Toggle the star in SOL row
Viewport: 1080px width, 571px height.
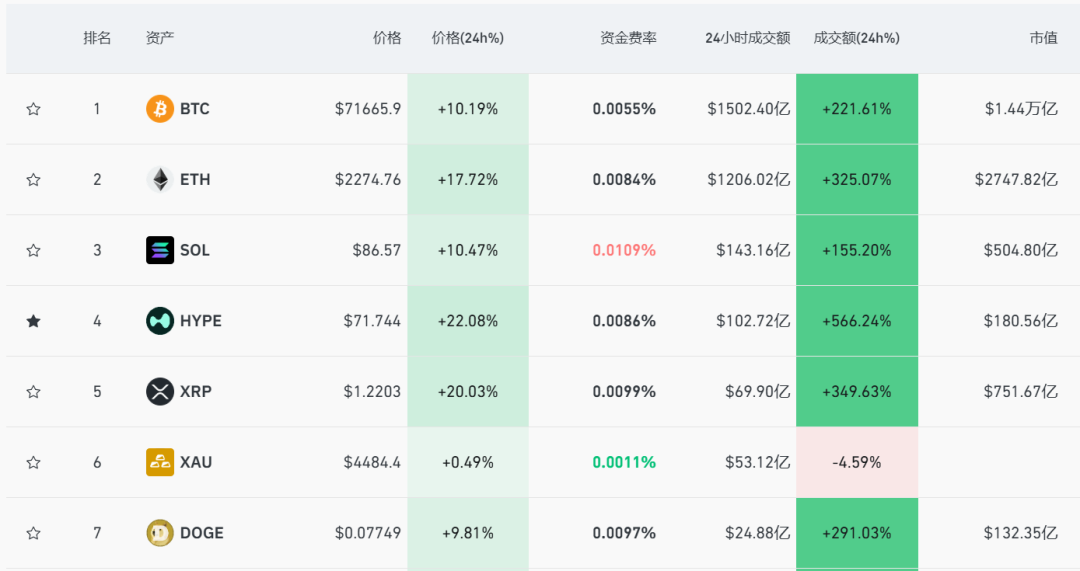(33, 250)
